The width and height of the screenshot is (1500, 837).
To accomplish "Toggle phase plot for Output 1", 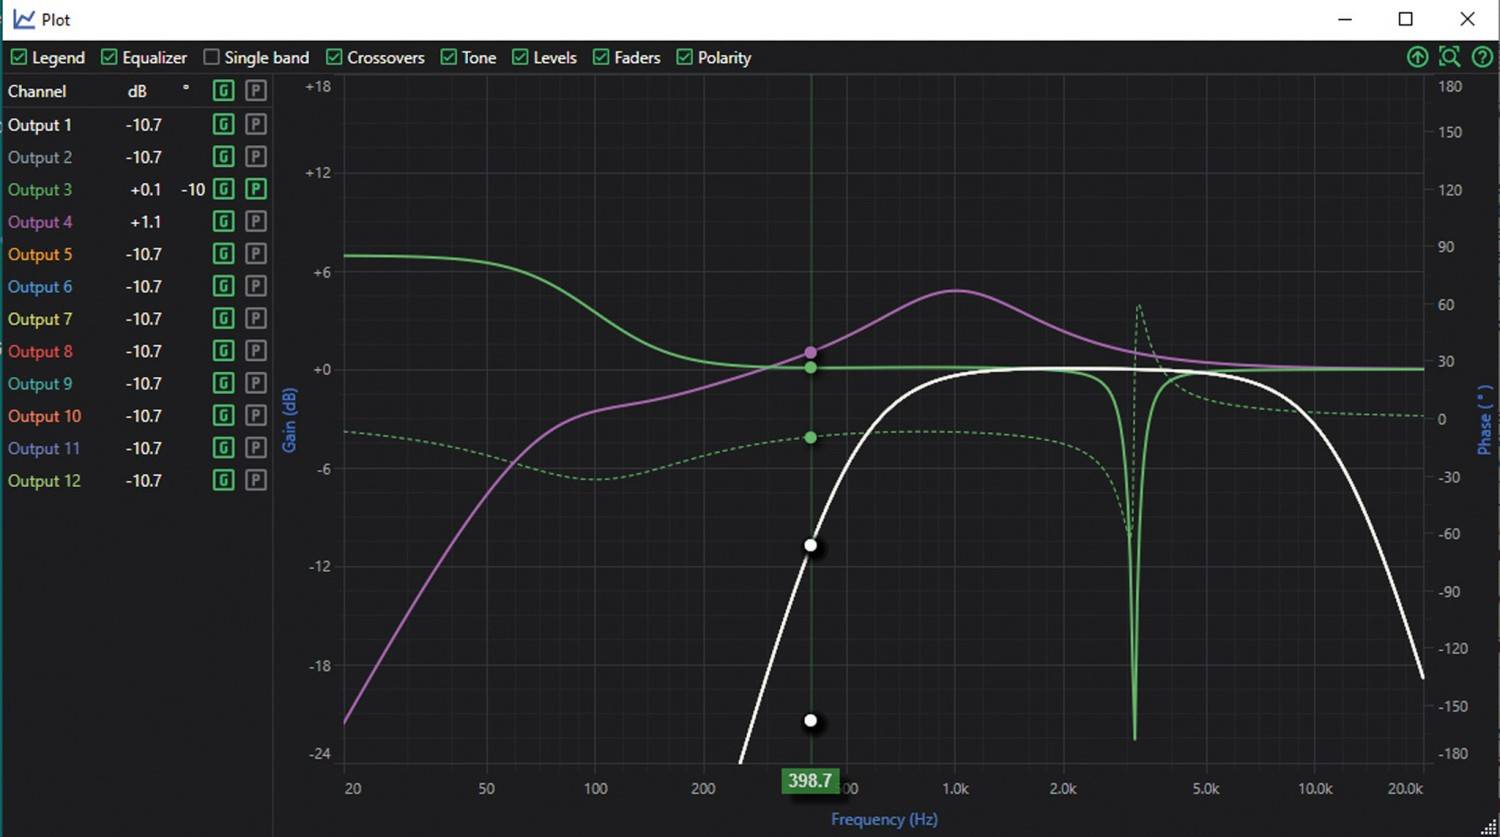I will click(x=256, y=125).
